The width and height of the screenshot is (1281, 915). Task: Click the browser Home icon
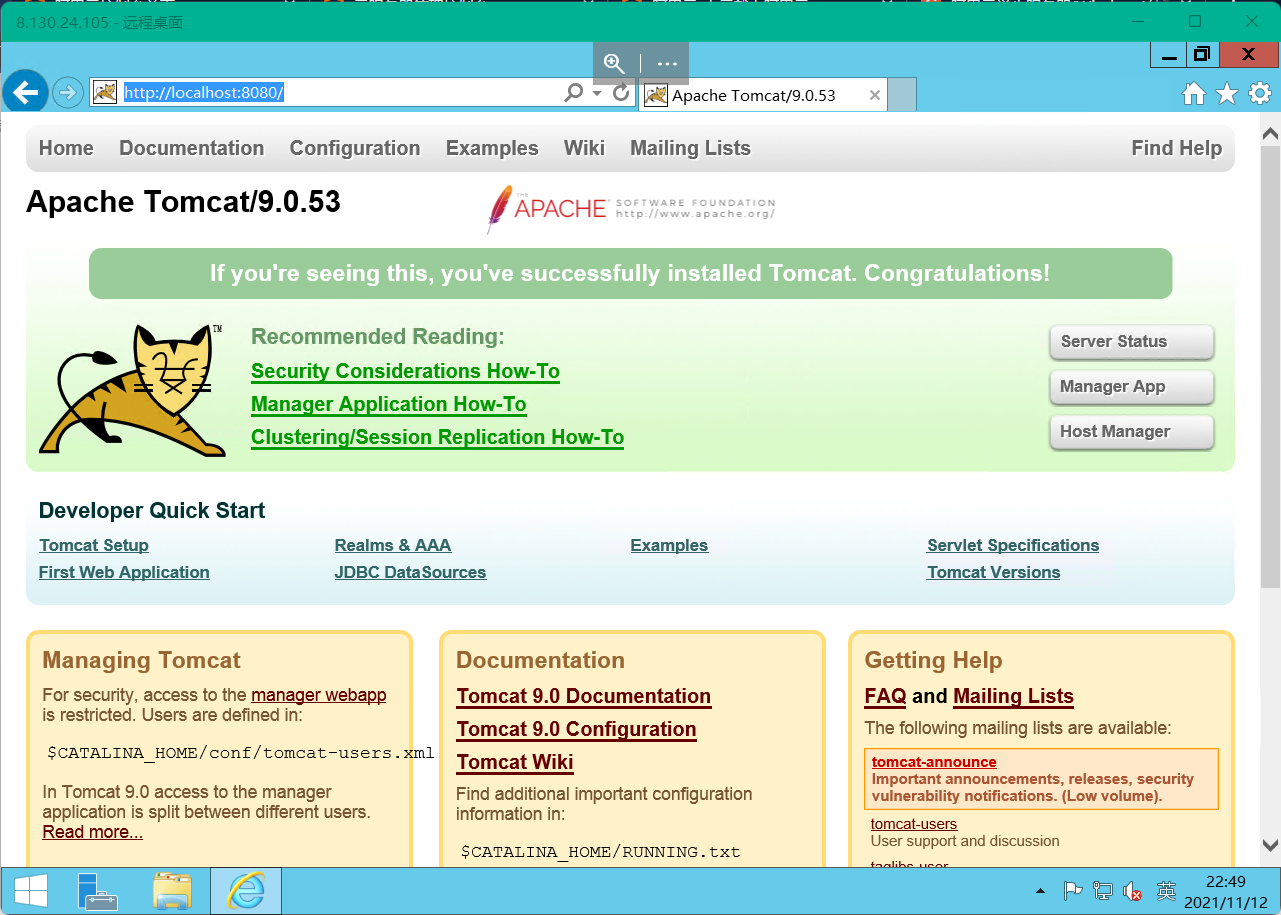[1194, 94]
